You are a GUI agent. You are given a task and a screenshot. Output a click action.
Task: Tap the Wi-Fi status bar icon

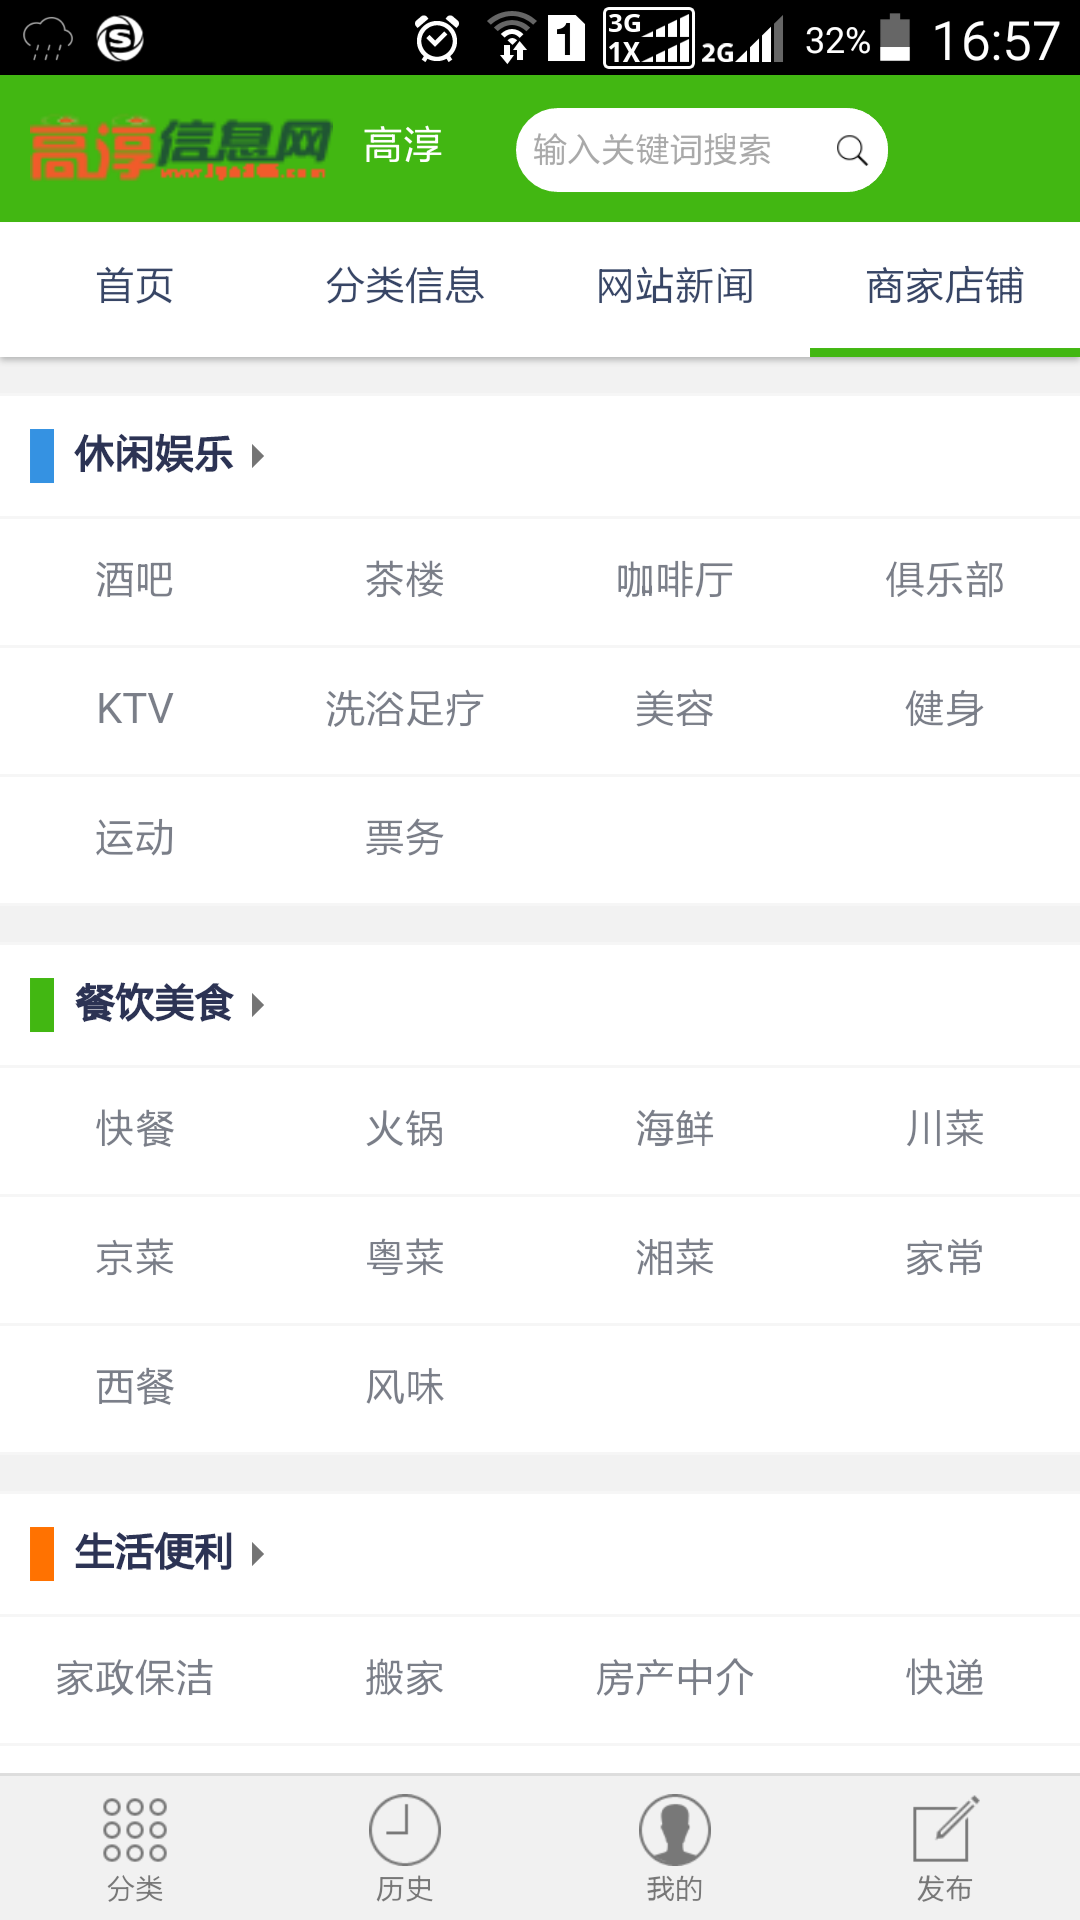512,38
